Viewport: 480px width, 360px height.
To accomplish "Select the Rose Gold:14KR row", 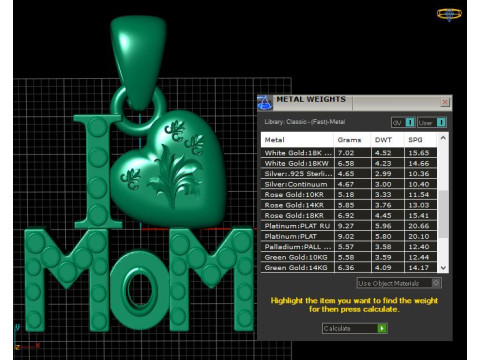I will pyautogui.click(x=349, y=205).
